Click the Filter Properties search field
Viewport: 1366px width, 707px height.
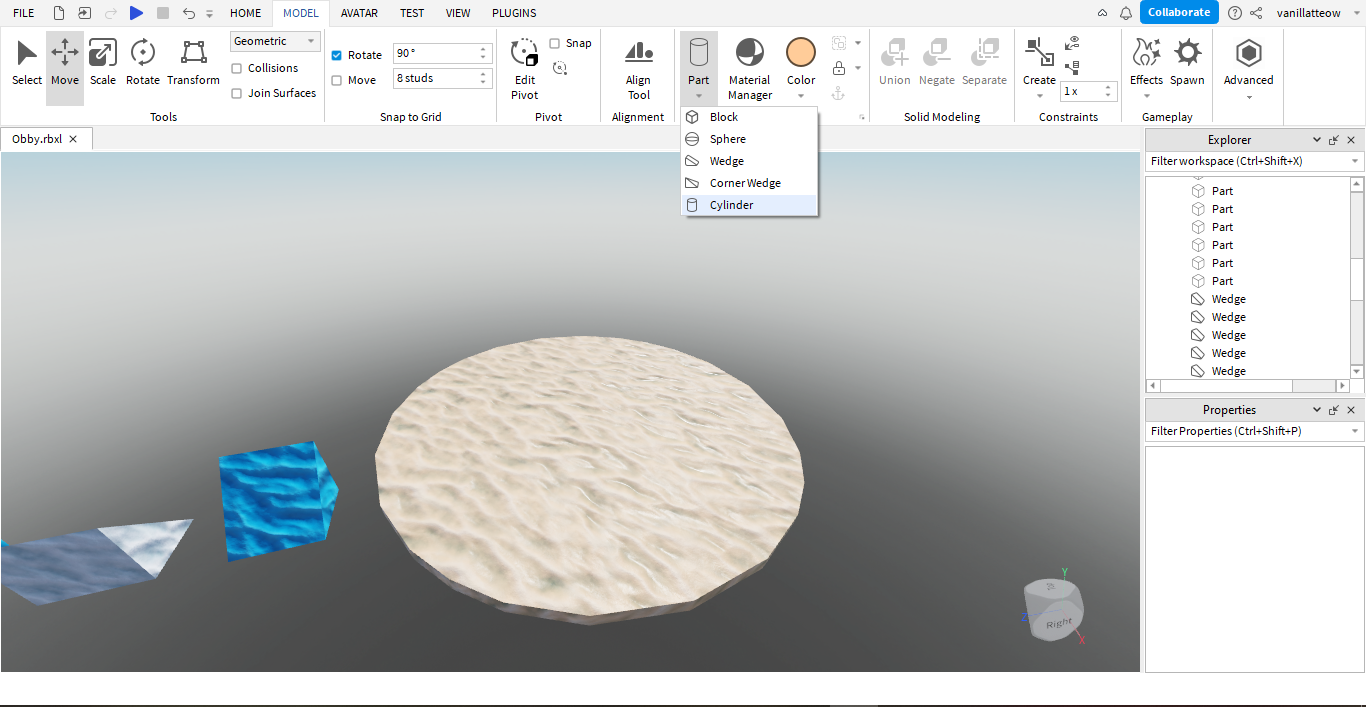tap(1245, 431)
